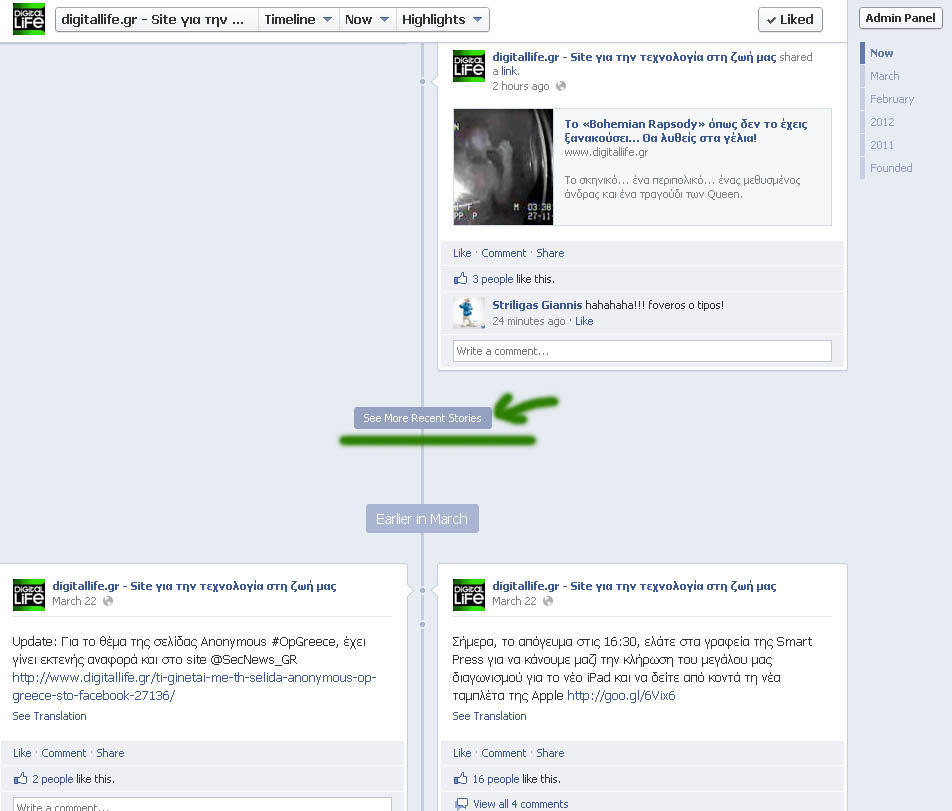Expand the Timeline dropdown

click(298, 19)
